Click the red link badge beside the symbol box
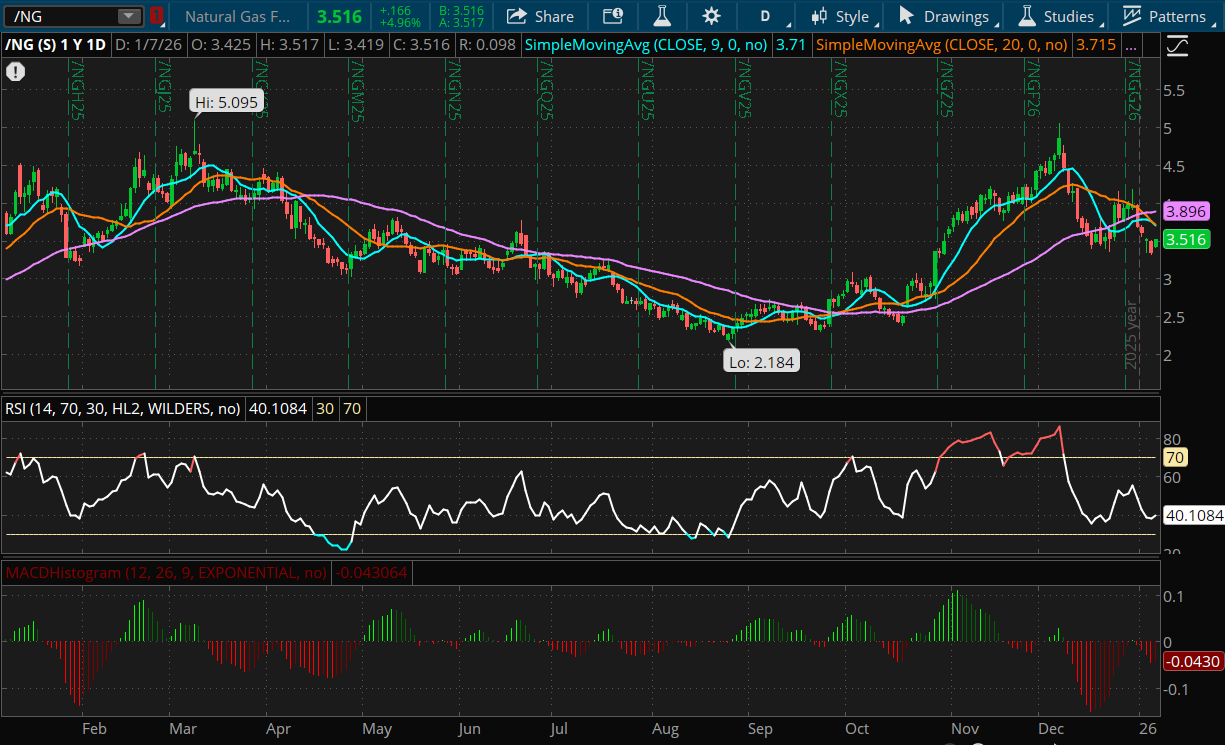Viewport: 1225px width, 745px height. pyautogui.click(x=157, y=16)
